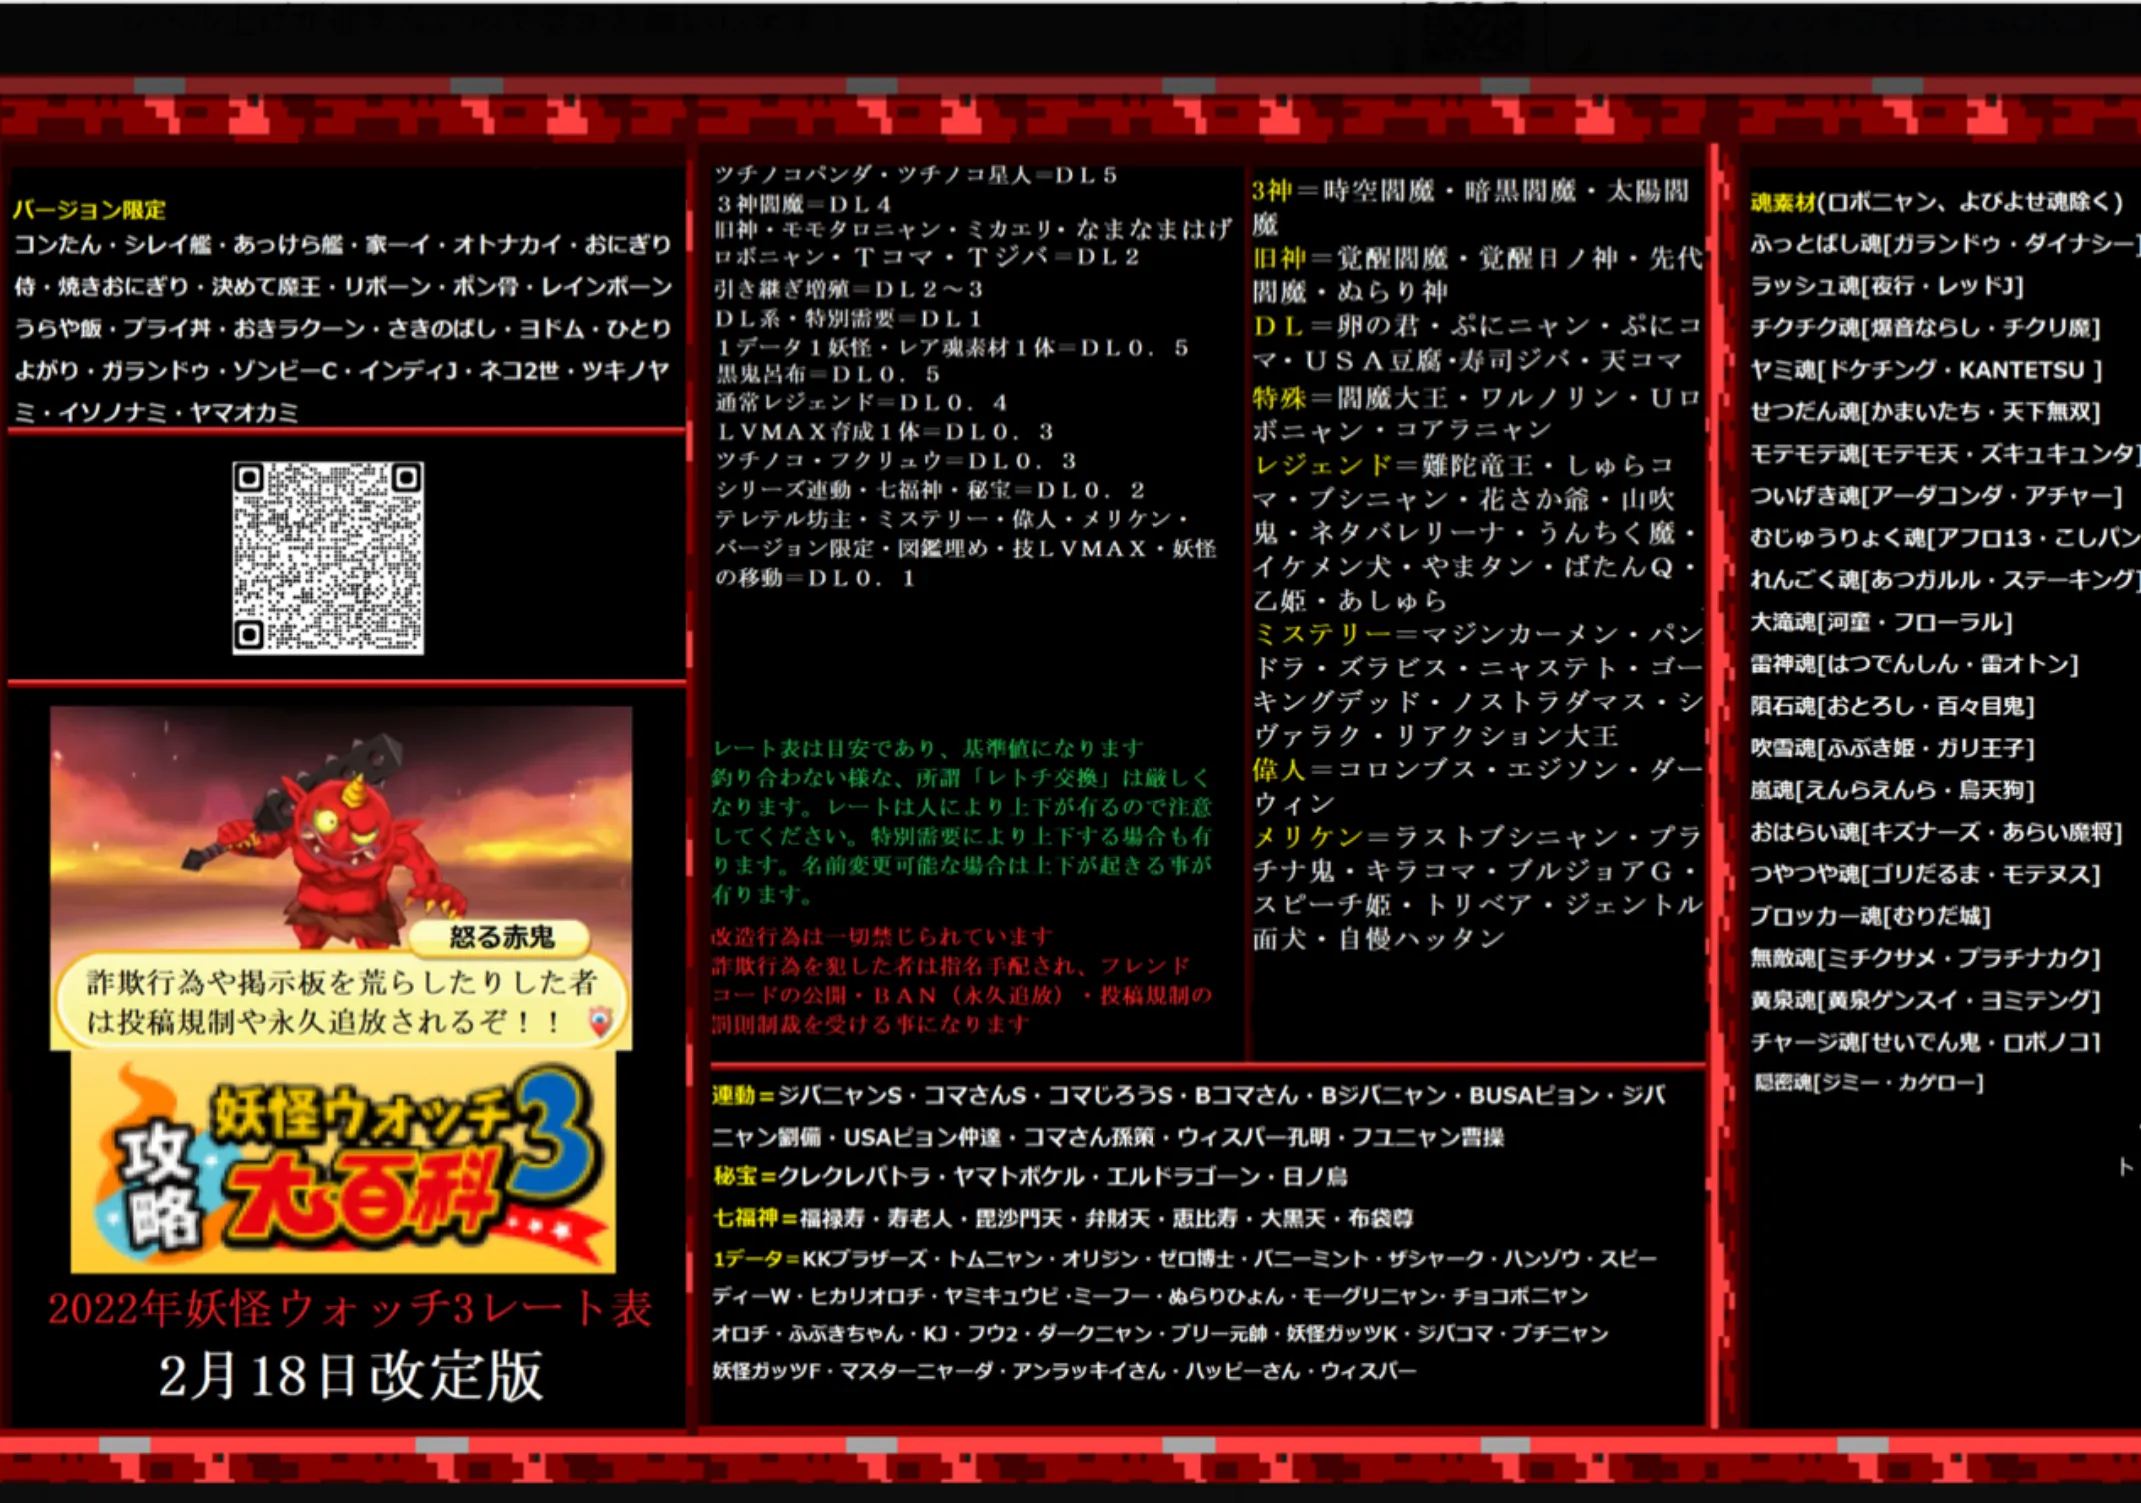Select the yellow 偉人 category heading
The height and width of the screenshot is (1503, 2141).
click(x=1279, y=769)
